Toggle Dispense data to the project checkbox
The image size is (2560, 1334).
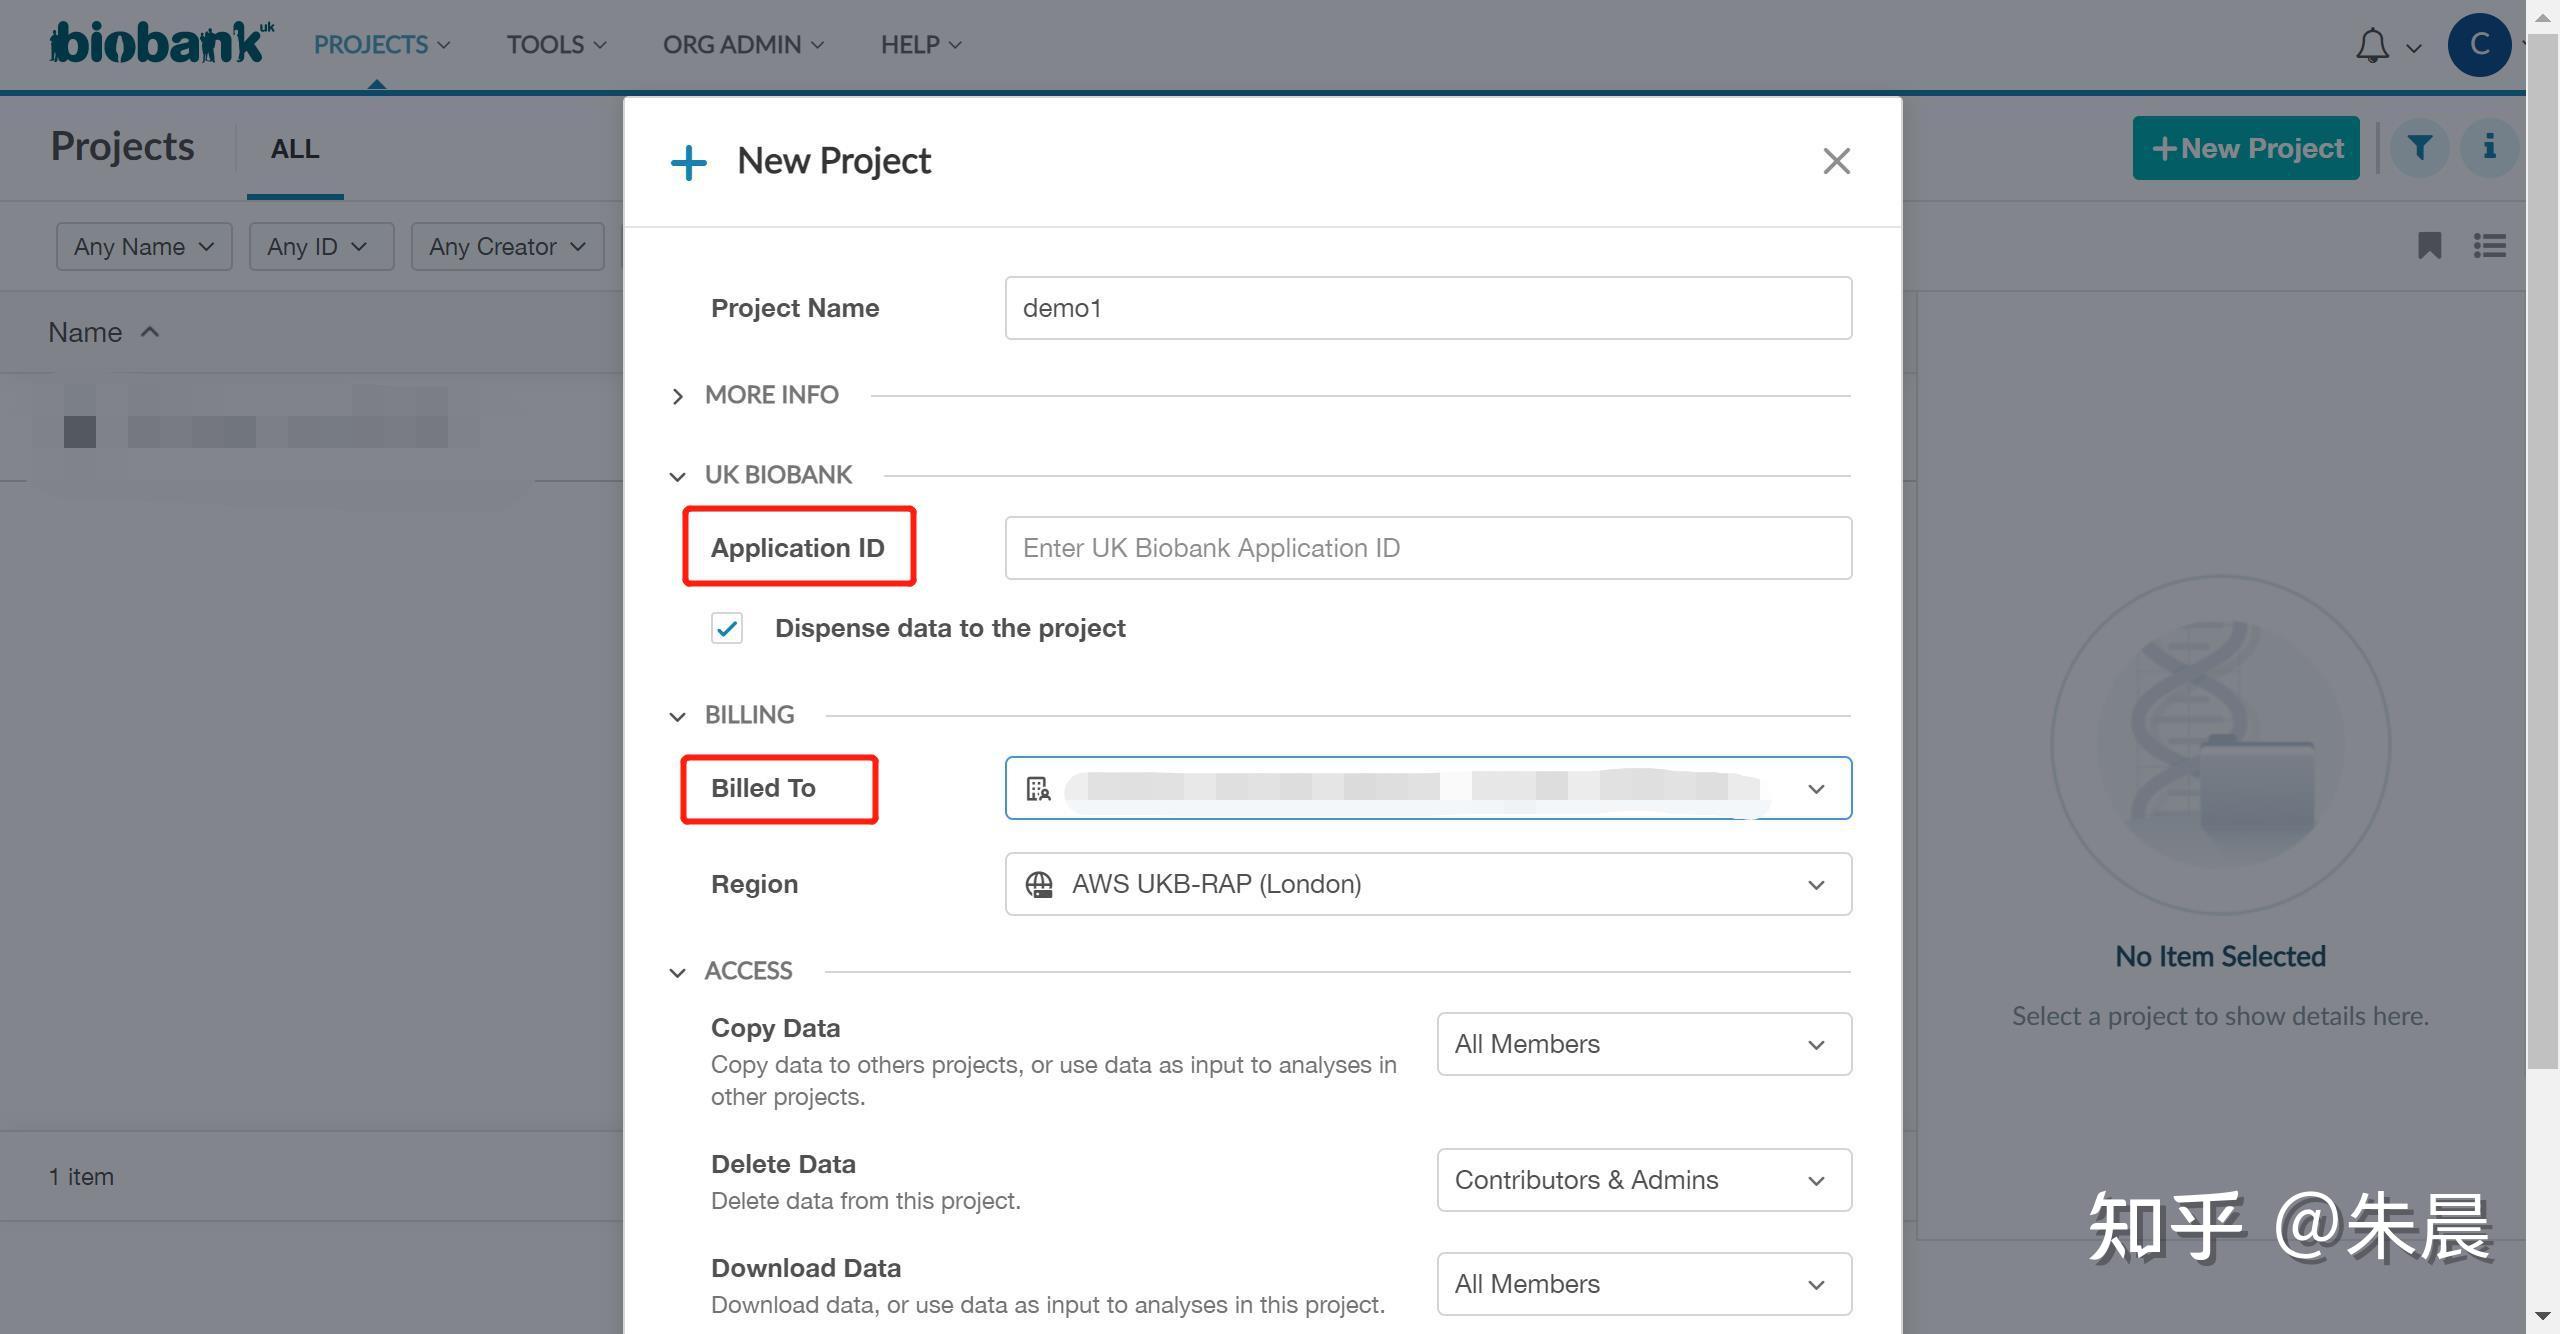pyautogui.click(x=727, y=628)
